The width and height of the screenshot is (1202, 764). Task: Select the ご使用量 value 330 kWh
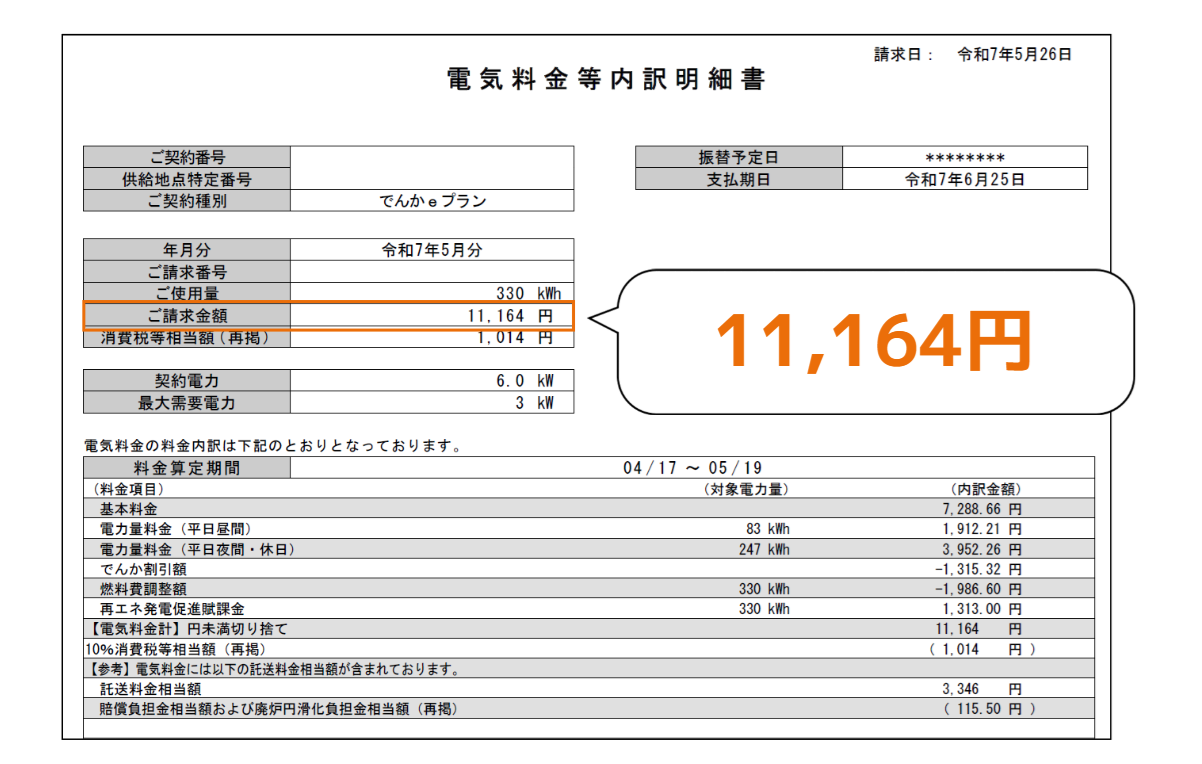[528, 294]
